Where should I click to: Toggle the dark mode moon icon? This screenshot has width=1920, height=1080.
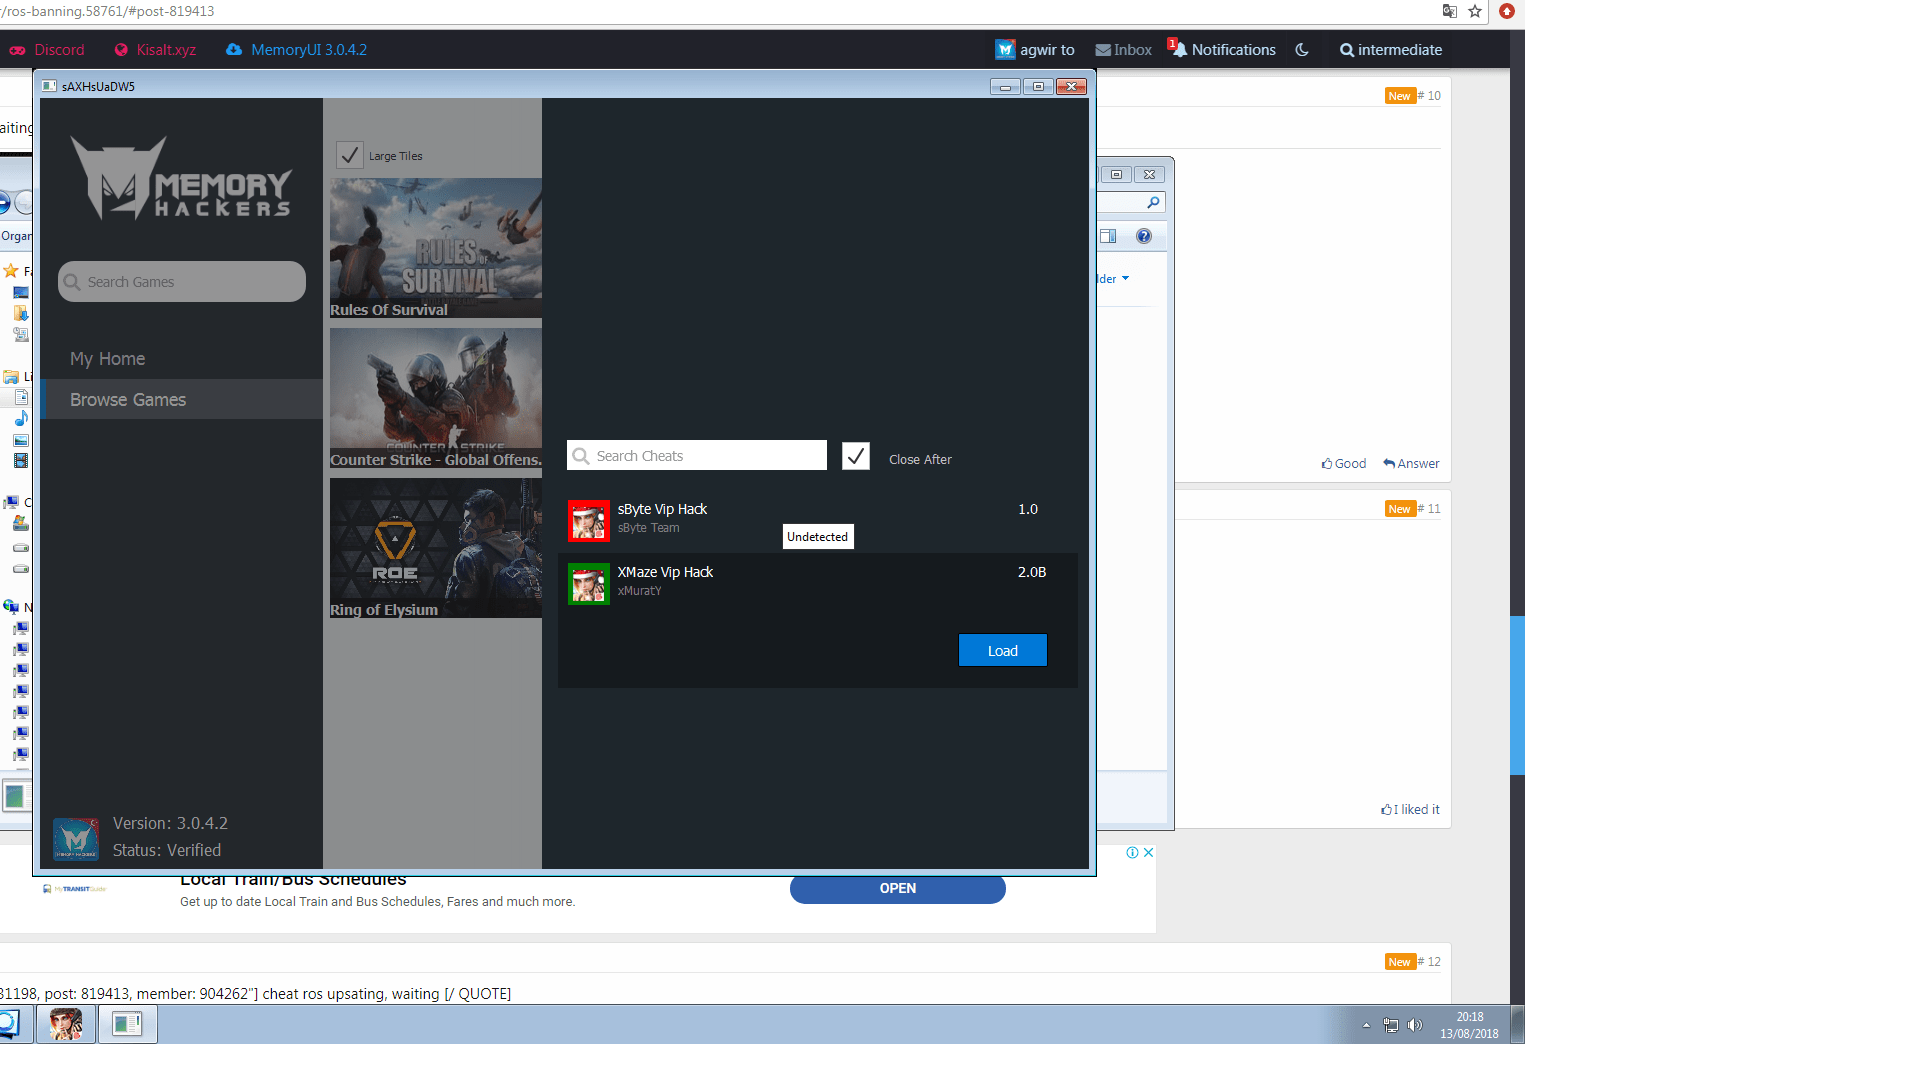tap(1302, 50)
